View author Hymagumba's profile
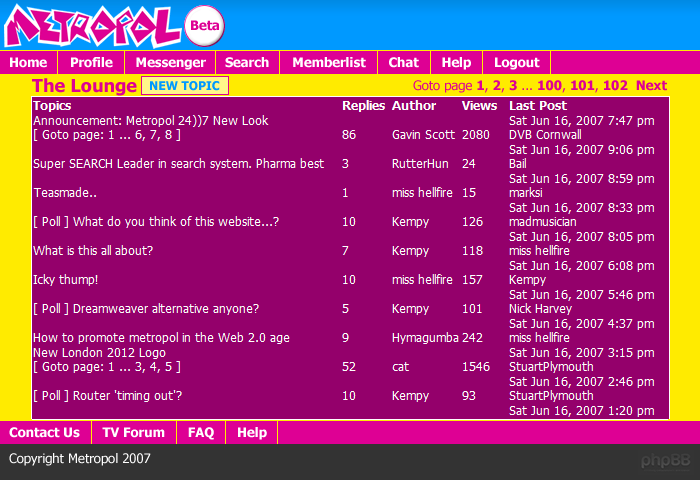Screen dimensions: 700x480 (x=425, y=338)
